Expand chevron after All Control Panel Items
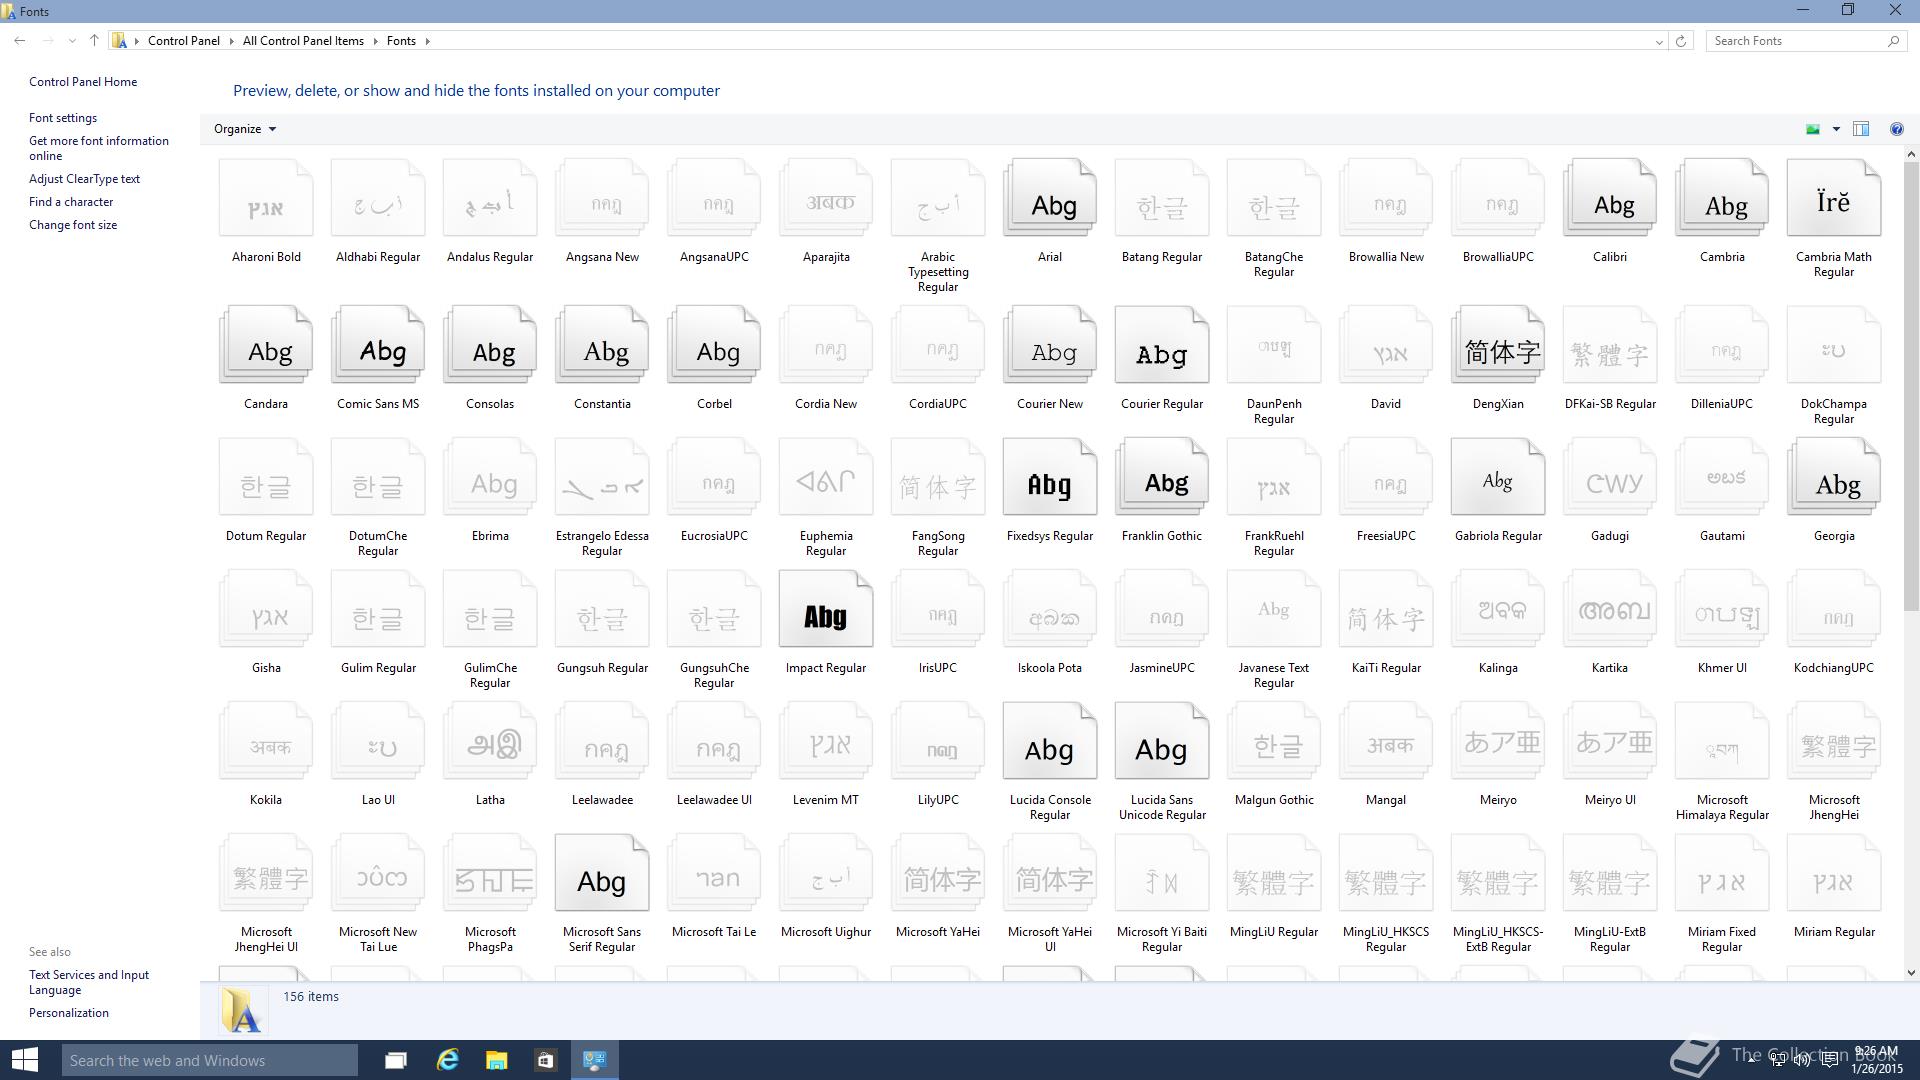Viewport: 1920px width, 1080px height. click(x=376, y=41)
